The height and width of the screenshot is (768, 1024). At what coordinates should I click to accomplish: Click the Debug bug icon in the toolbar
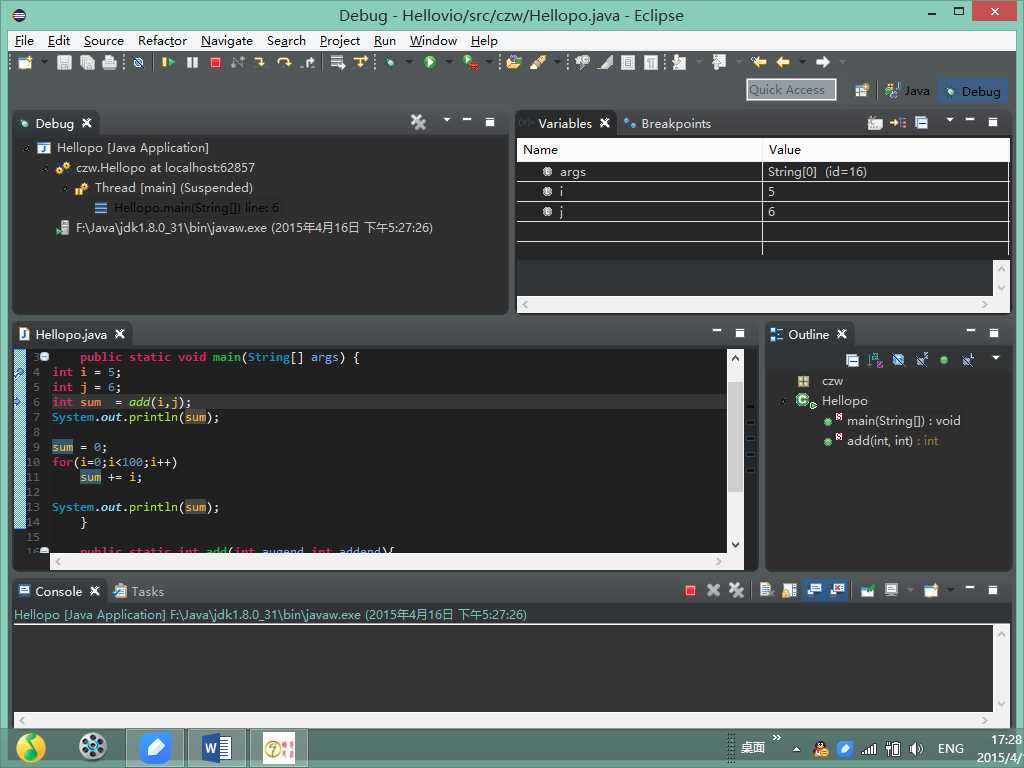point(390,63)
